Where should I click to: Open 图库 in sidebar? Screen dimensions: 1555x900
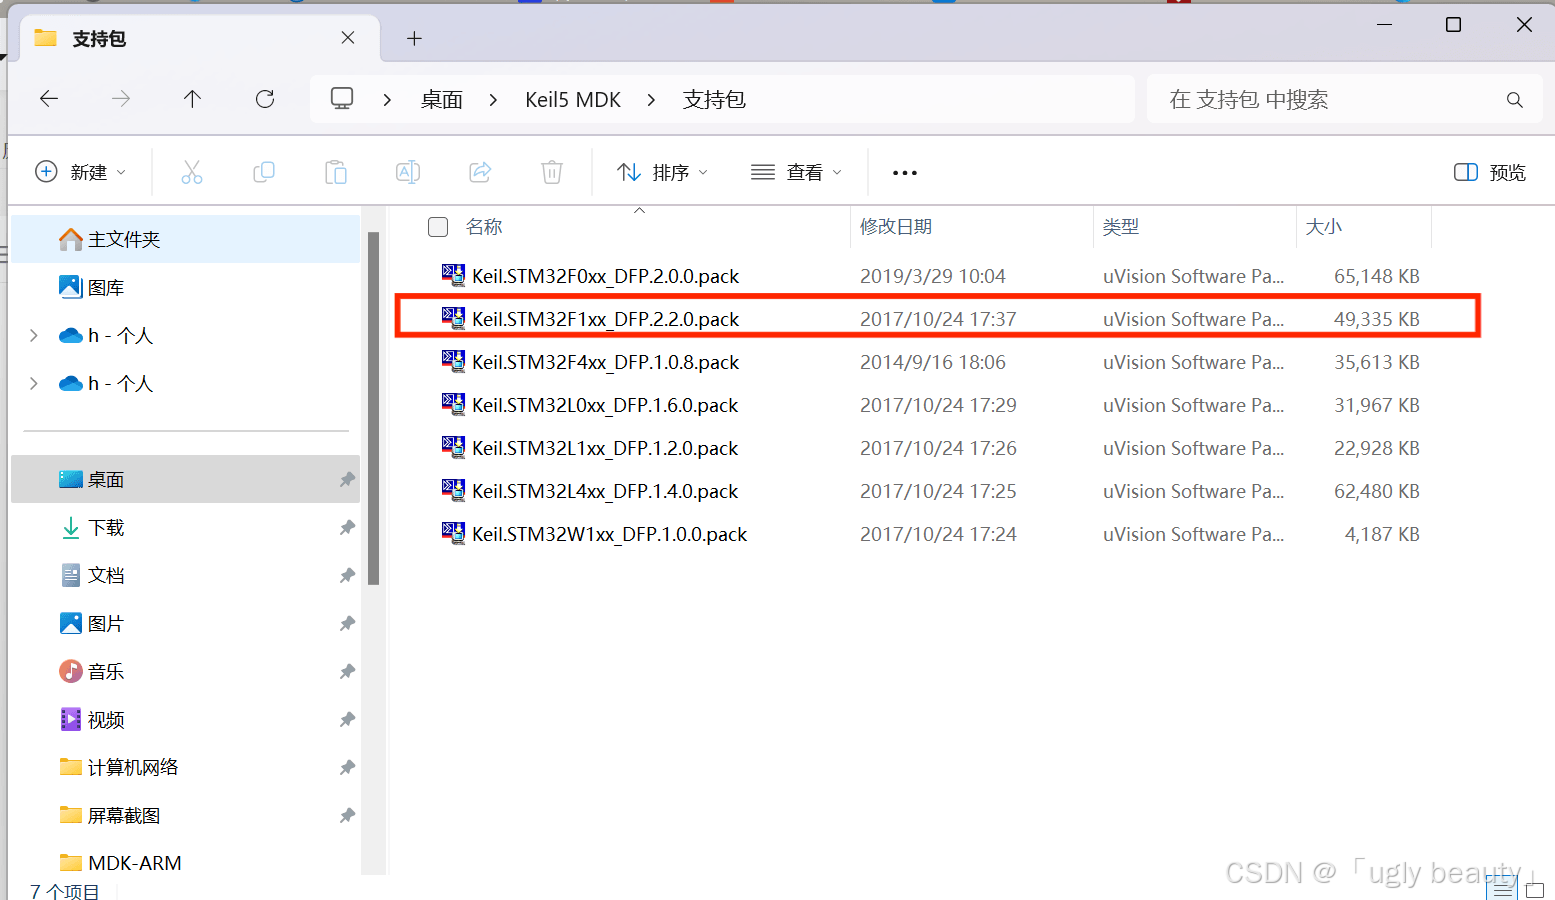[185, 287]
